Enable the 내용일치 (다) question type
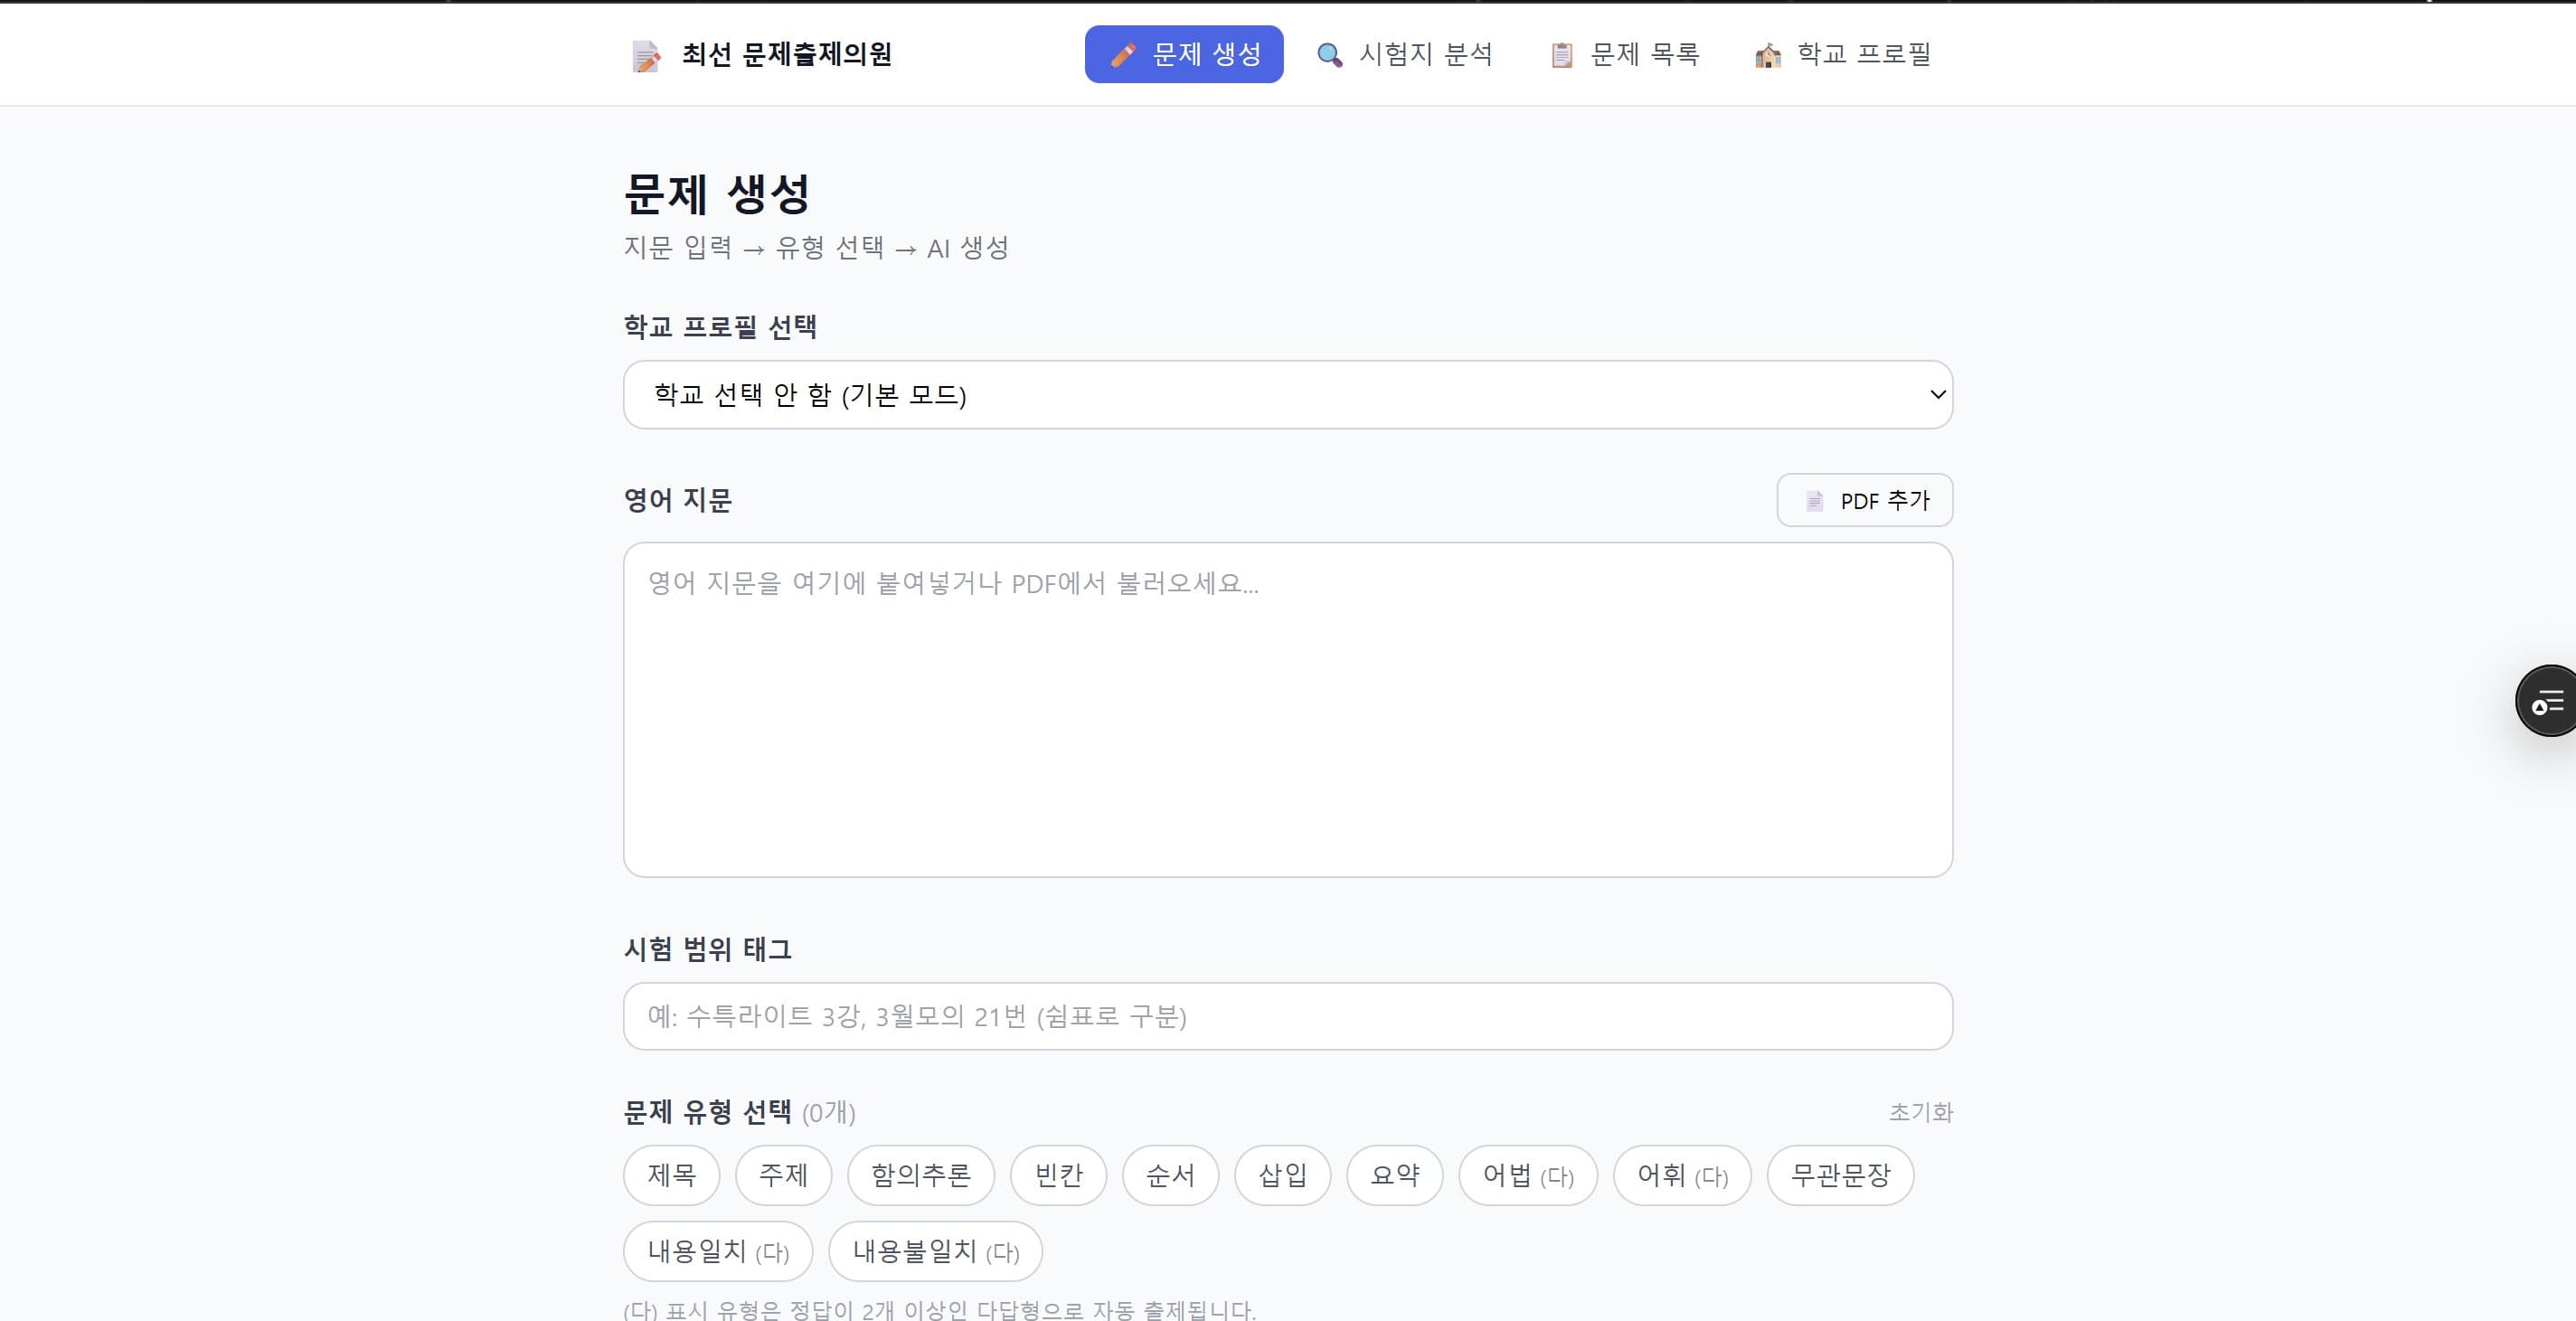This screenshot has width=2576, height=1321. [718, 1251]
